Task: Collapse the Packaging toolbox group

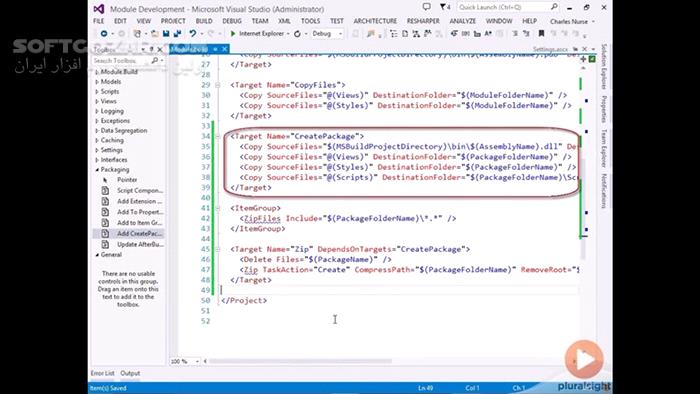Action: coord(97,170)
